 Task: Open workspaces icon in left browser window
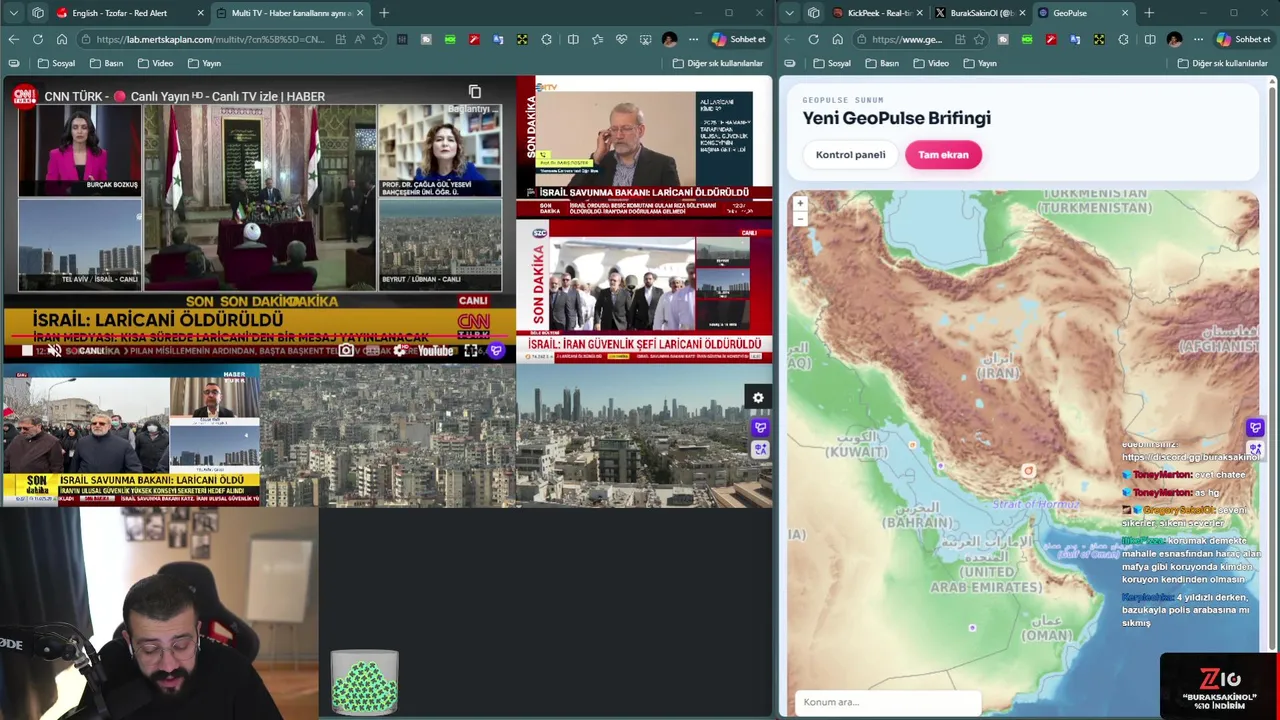click(38, 13)
